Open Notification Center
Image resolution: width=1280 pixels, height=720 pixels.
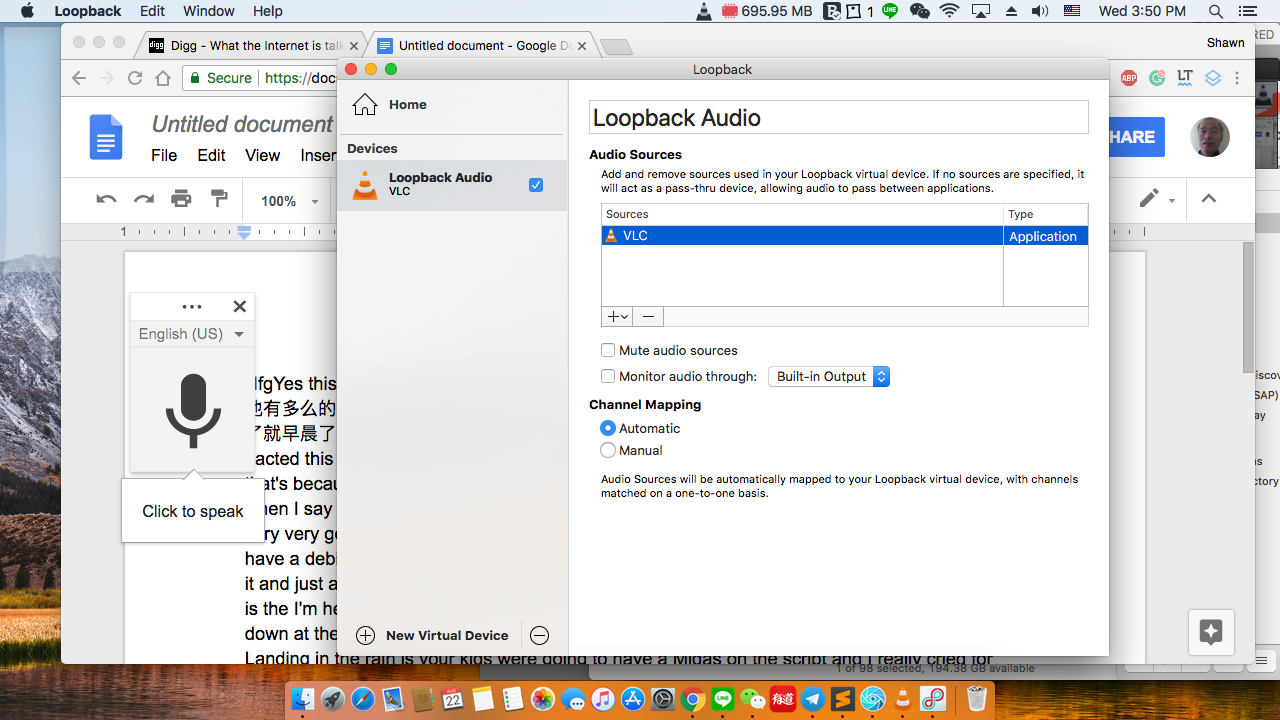(1246, 11)
